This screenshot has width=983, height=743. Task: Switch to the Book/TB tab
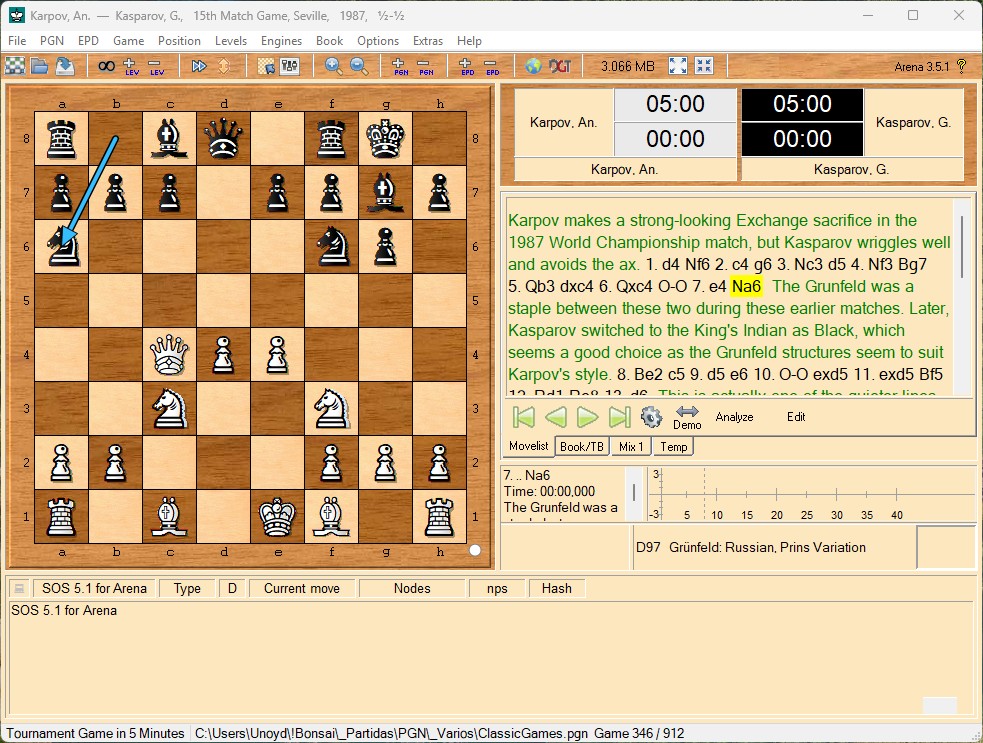click(582, 446)
